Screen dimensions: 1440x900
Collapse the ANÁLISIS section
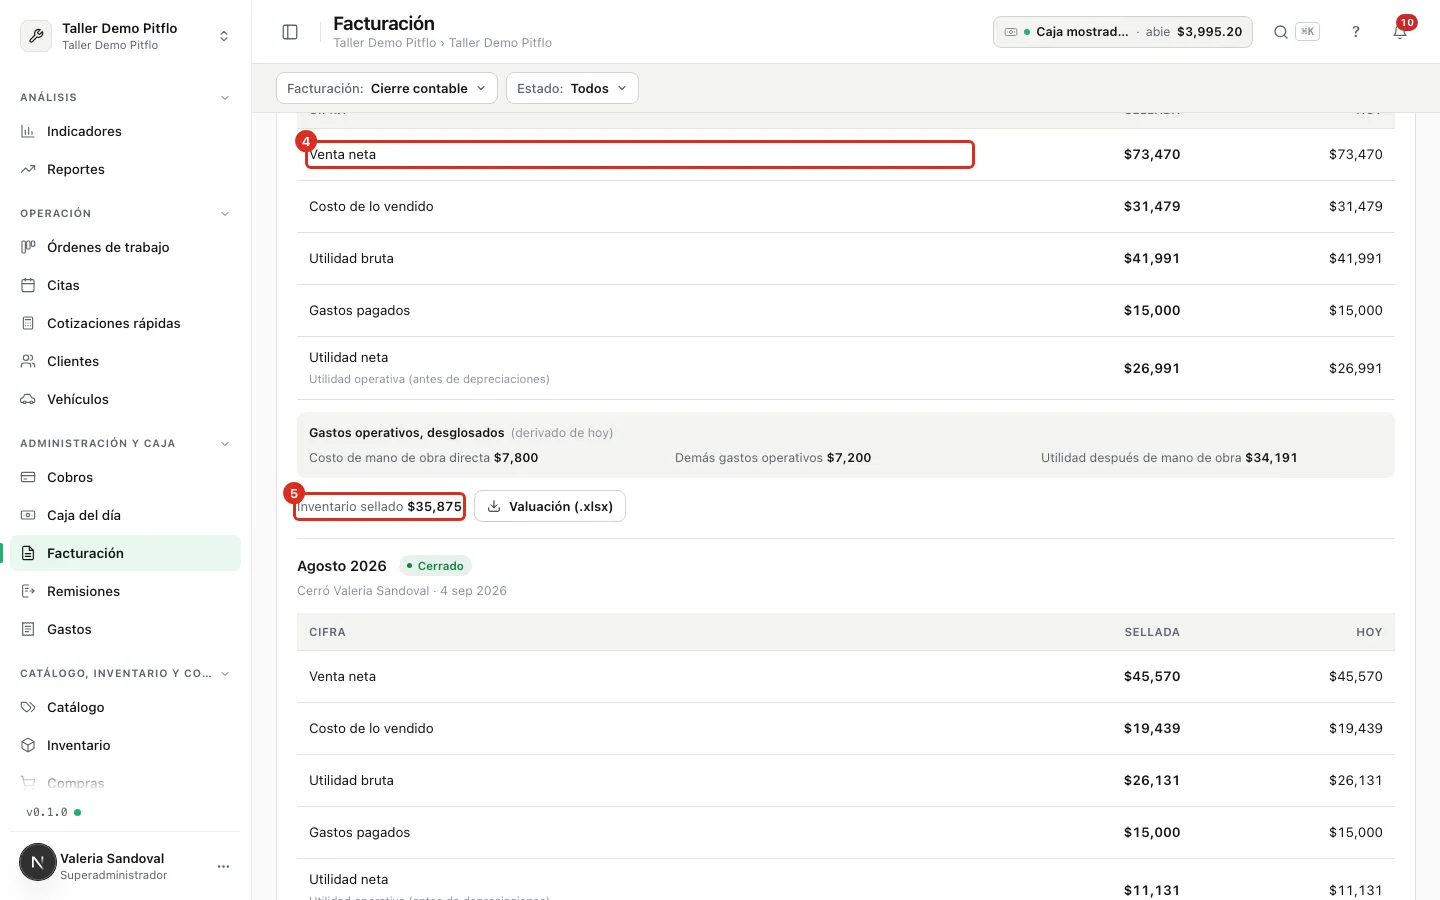(x=225, y=98)
